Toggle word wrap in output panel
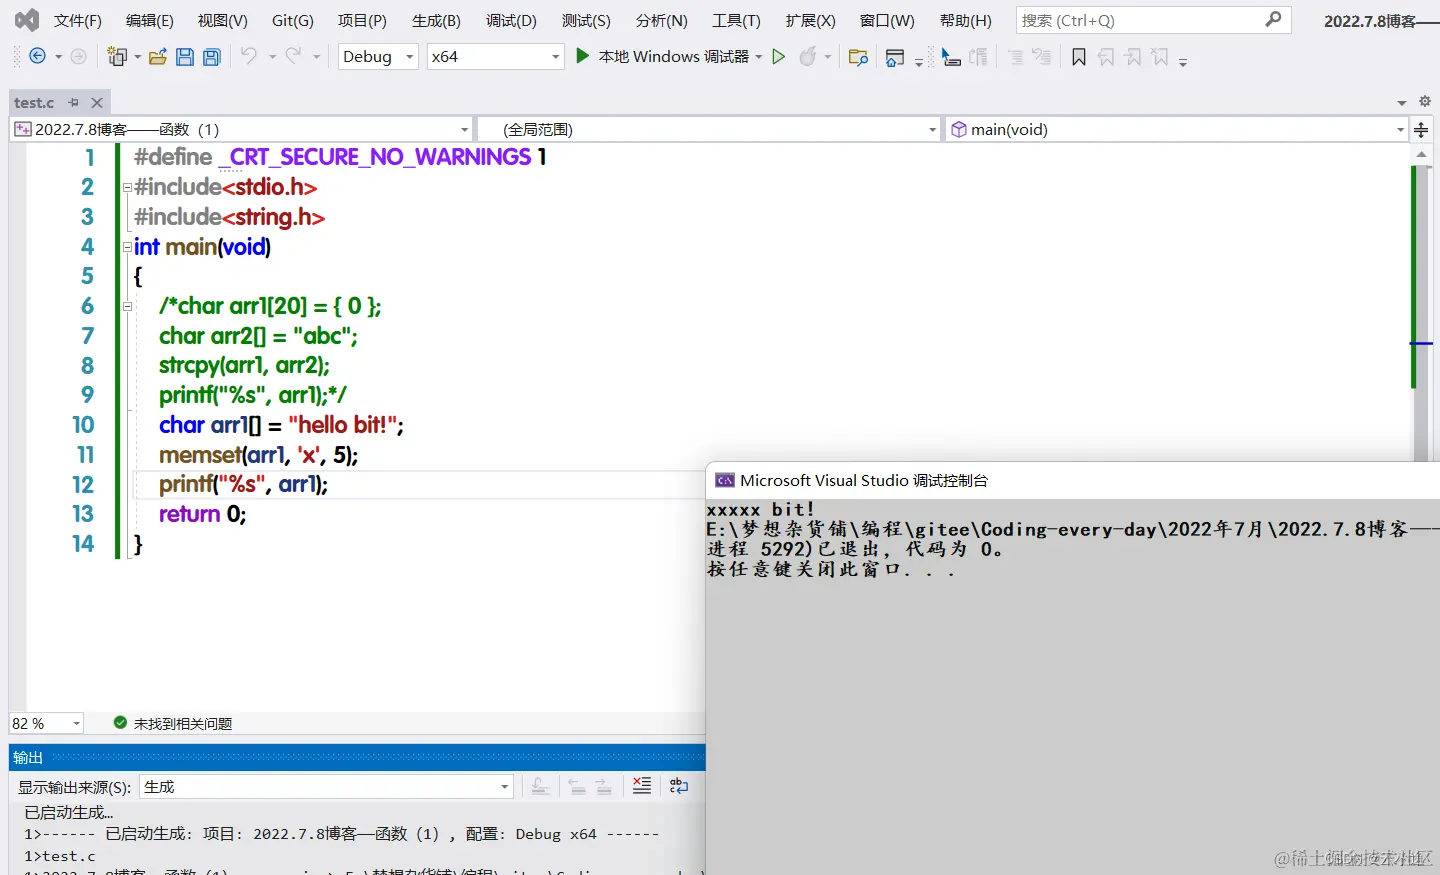Image resolution: width=1440 pixels, height=875 pixels. click(679, 786)
